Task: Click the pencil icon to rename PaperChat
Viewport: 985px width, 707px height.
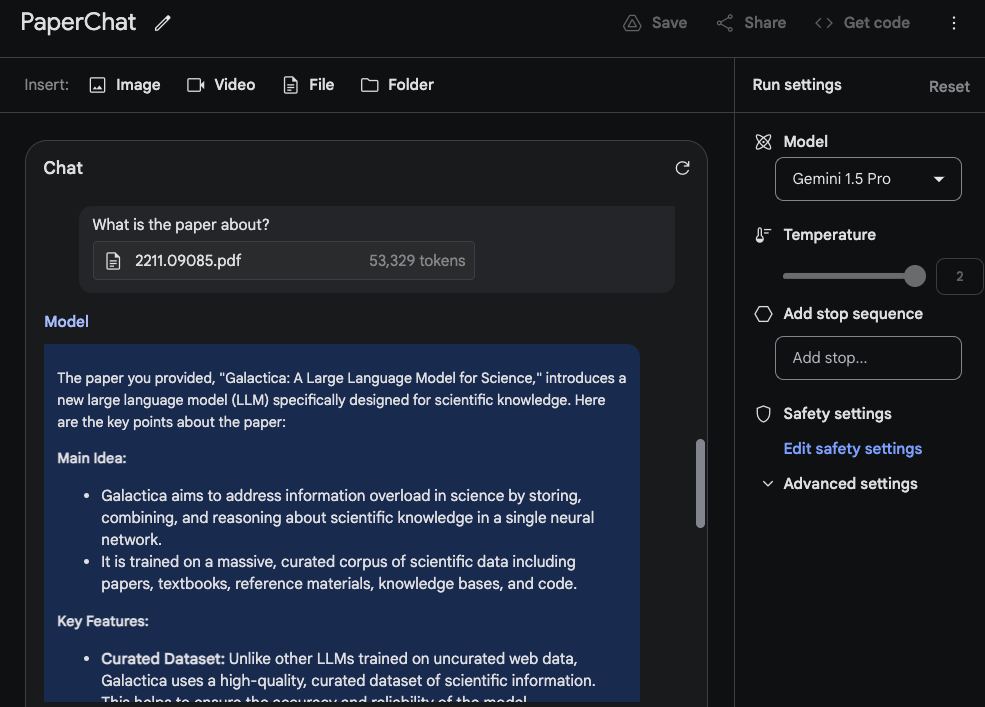Action: click(x=163, y=23)
